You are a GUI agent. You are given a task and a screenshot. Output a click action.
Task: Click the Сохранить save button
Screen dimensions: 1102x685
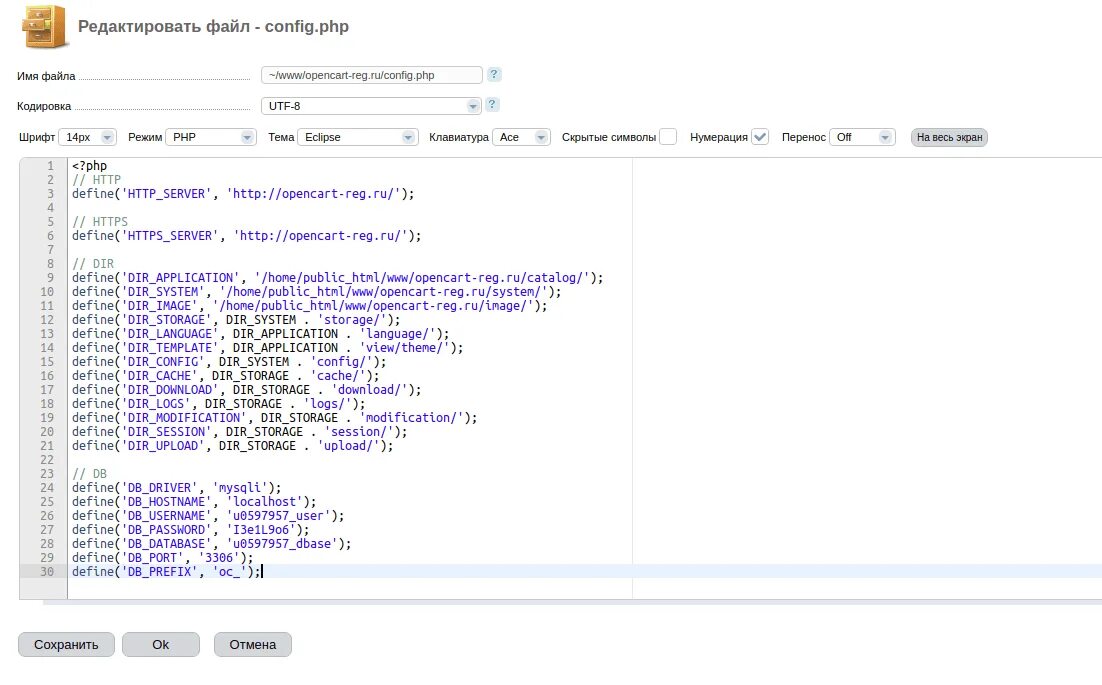[66, 644]
